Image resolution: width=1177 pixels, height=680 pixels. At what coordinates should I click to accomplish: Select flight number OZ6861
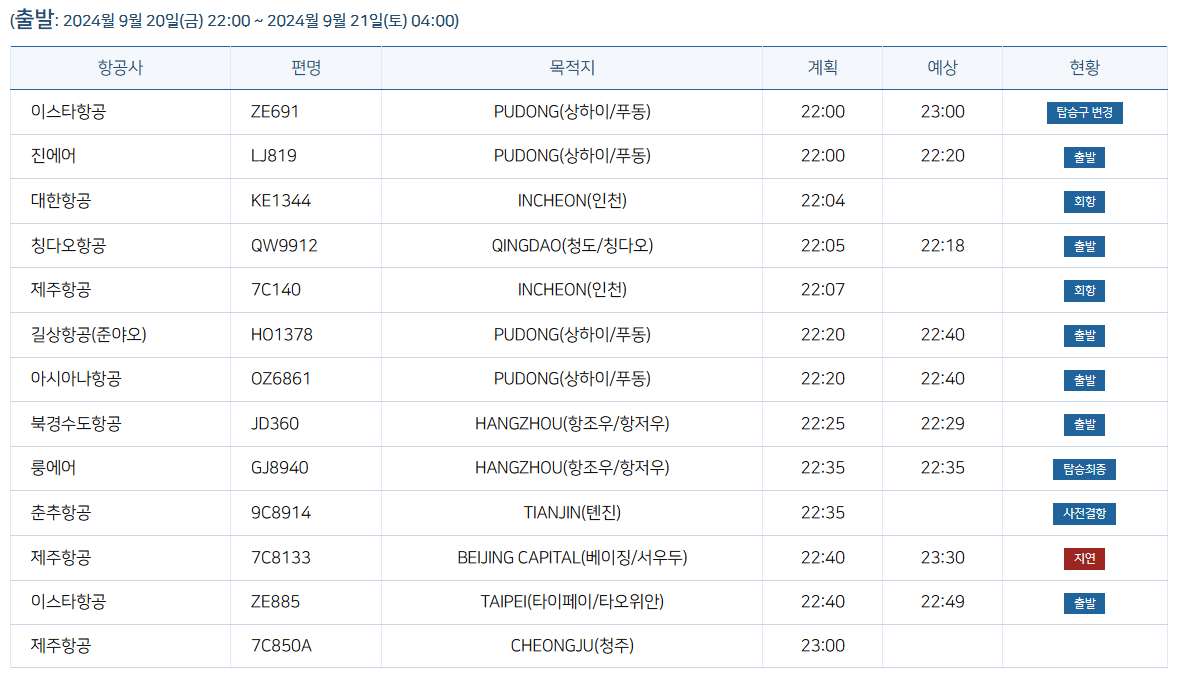[x=281, y=379]
